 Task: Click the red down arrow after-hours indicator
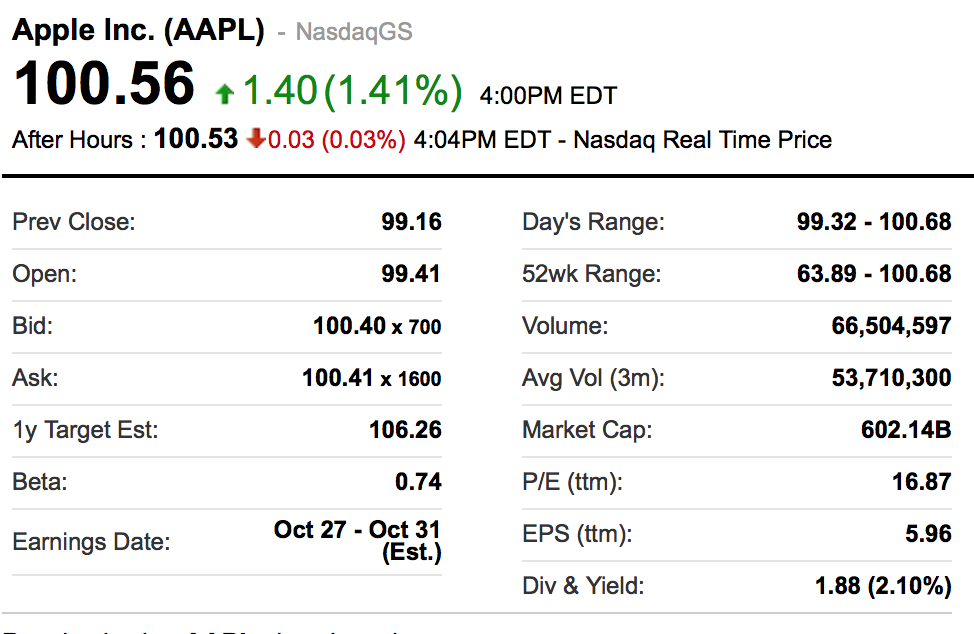pyautogui.click(x=255, y=140)
